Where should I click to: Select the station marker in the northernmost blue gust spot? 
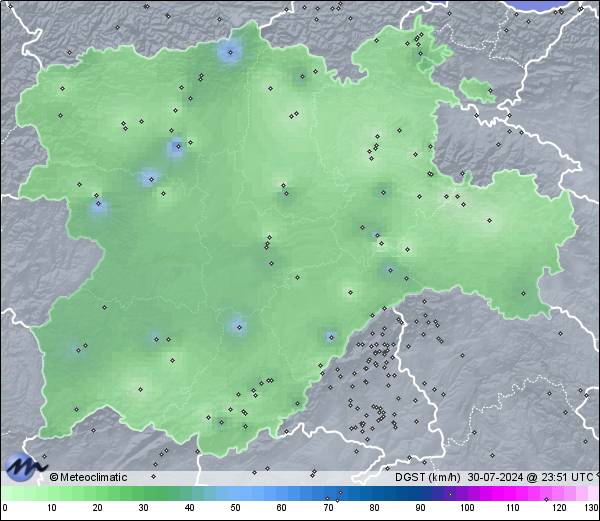(230, 52)
